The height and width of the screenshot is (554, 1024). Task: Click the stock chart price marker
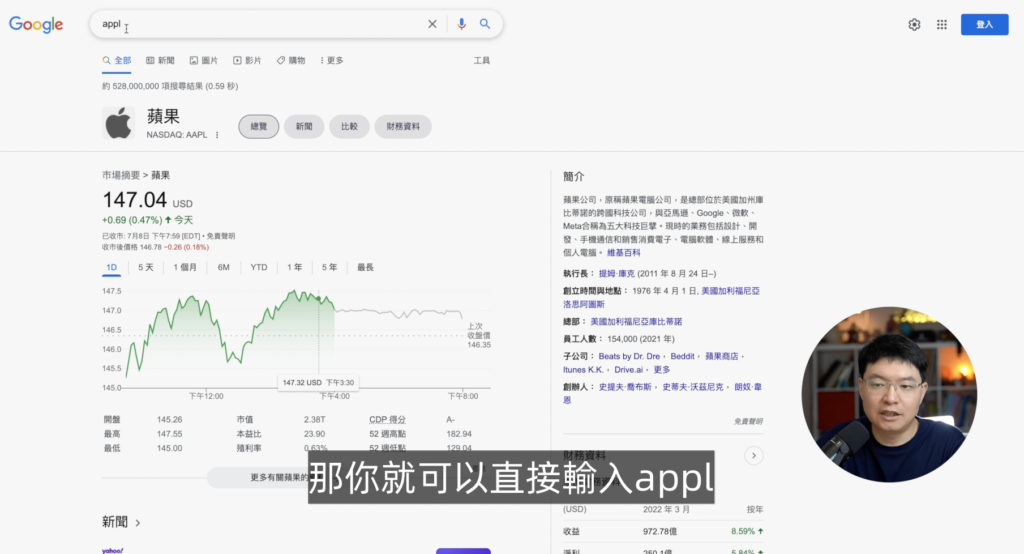(x=319, y=298)
